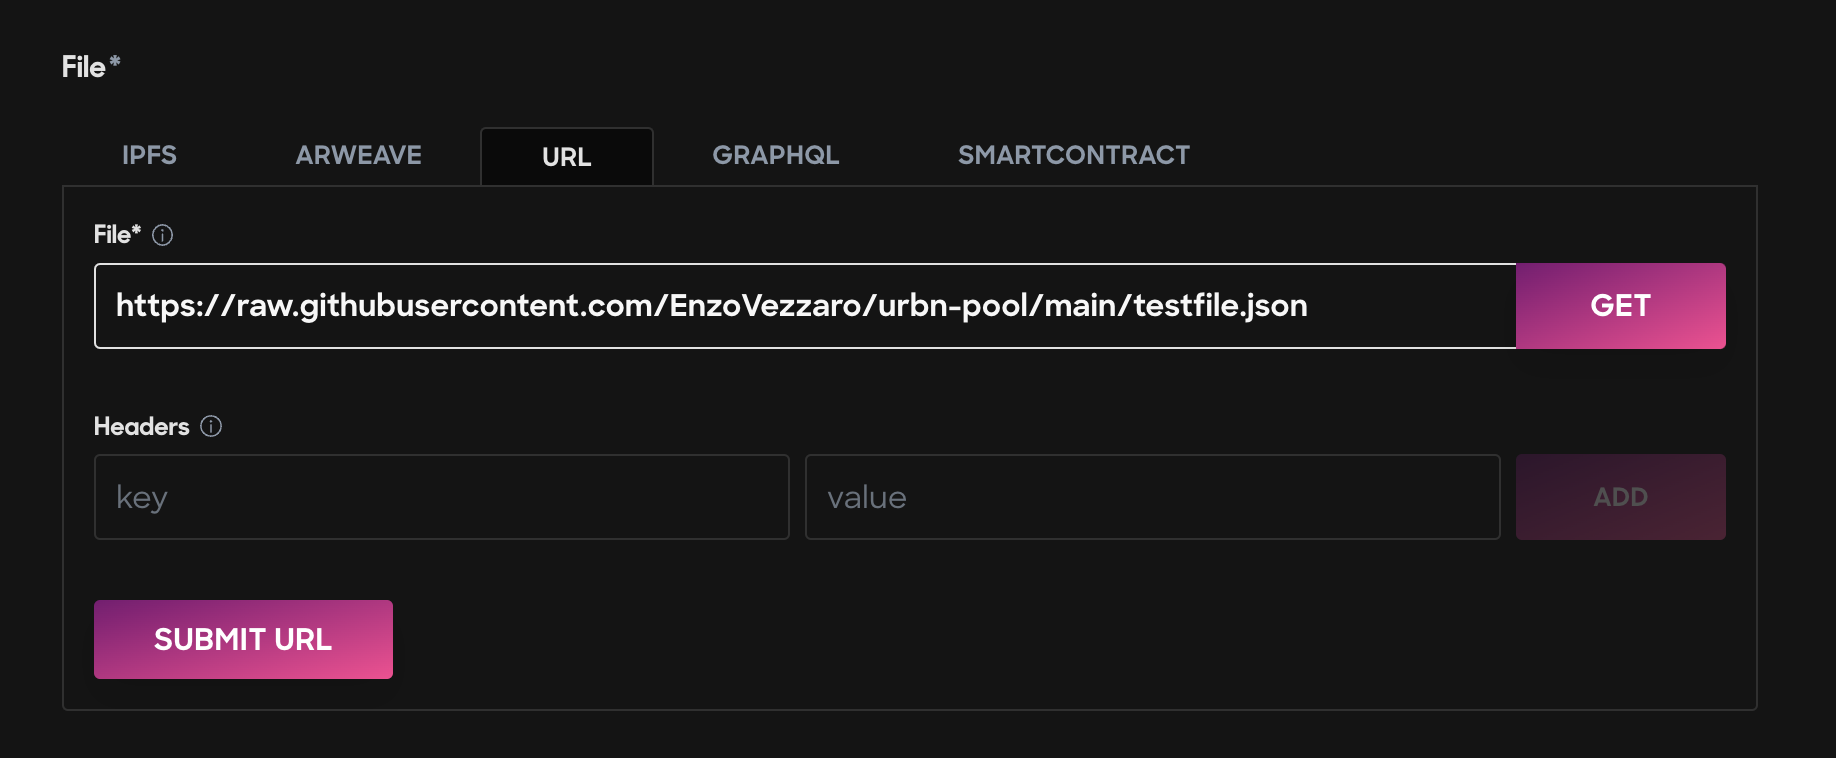Open the File field info tooltip icon
Screen dimensions: 1836x758
coord(162,235)
